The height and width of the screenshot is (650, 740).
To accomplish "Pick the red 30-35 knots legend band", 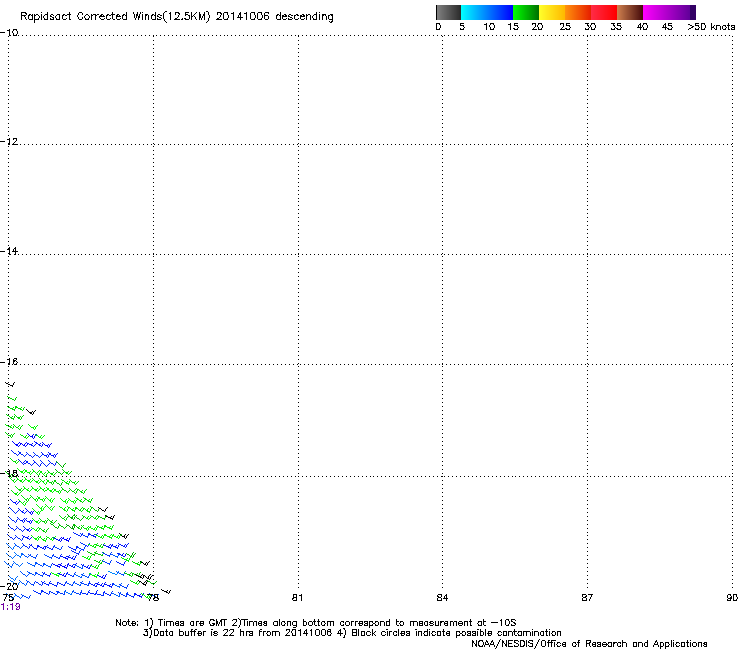I will point(604,12).
